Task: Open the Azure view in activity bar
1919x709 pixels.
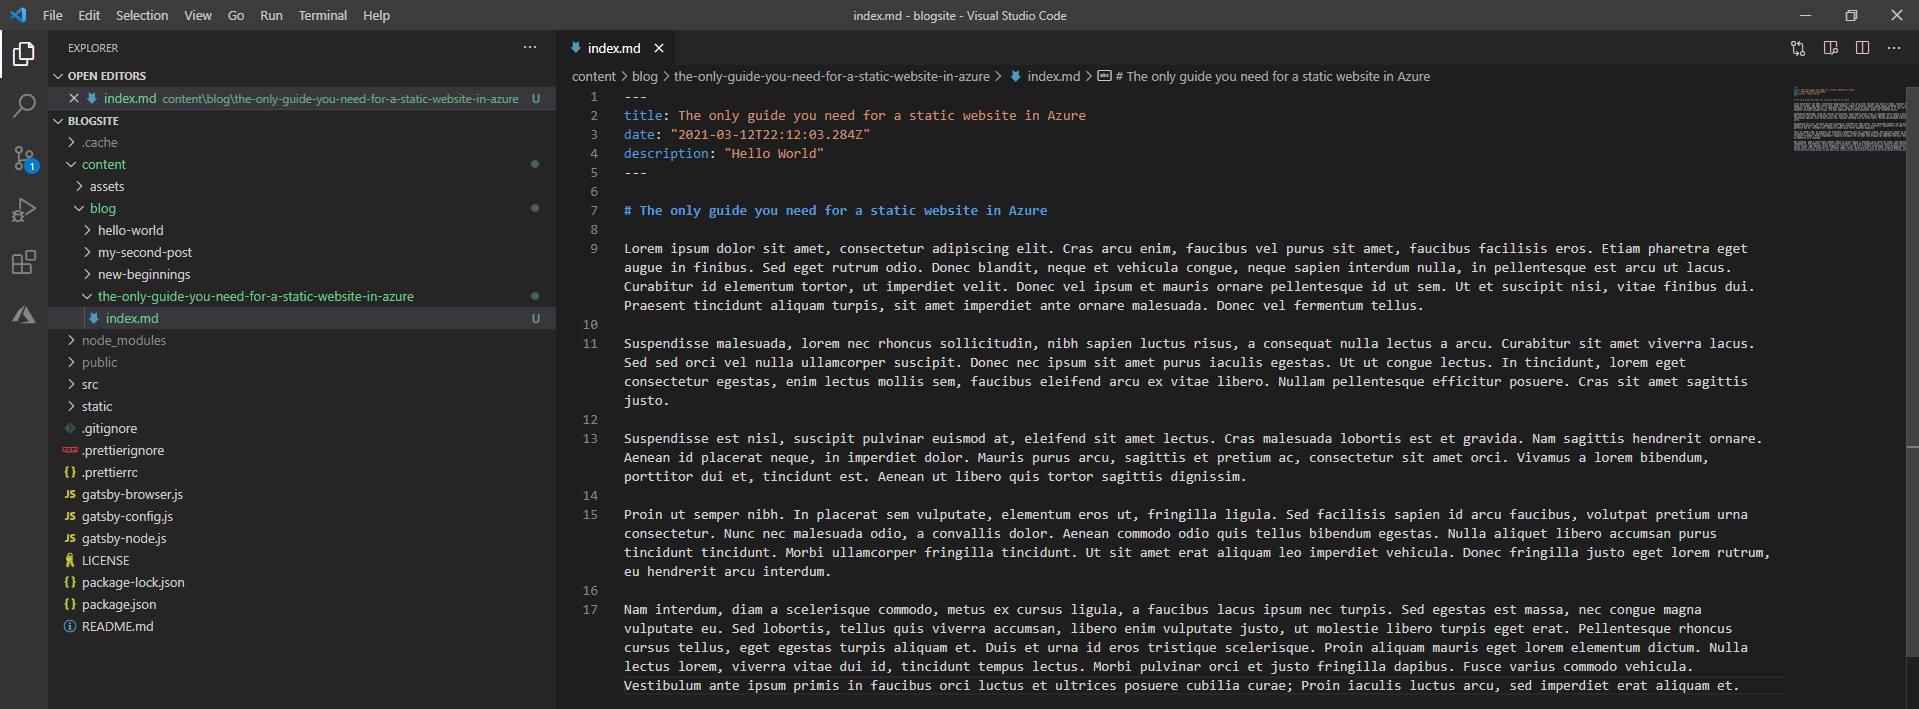Action: click(x=24, y=315)
